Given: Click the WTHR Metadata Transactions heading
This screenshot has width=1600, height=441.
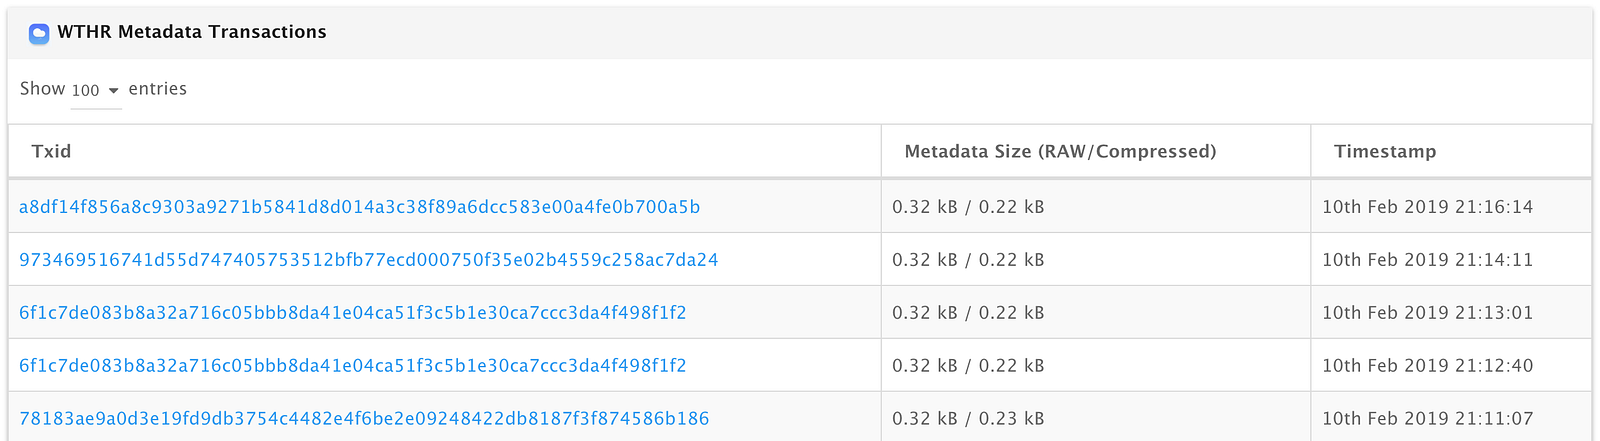Looking at the screenshot, I should pyautogui.click(x=191, y=32).
